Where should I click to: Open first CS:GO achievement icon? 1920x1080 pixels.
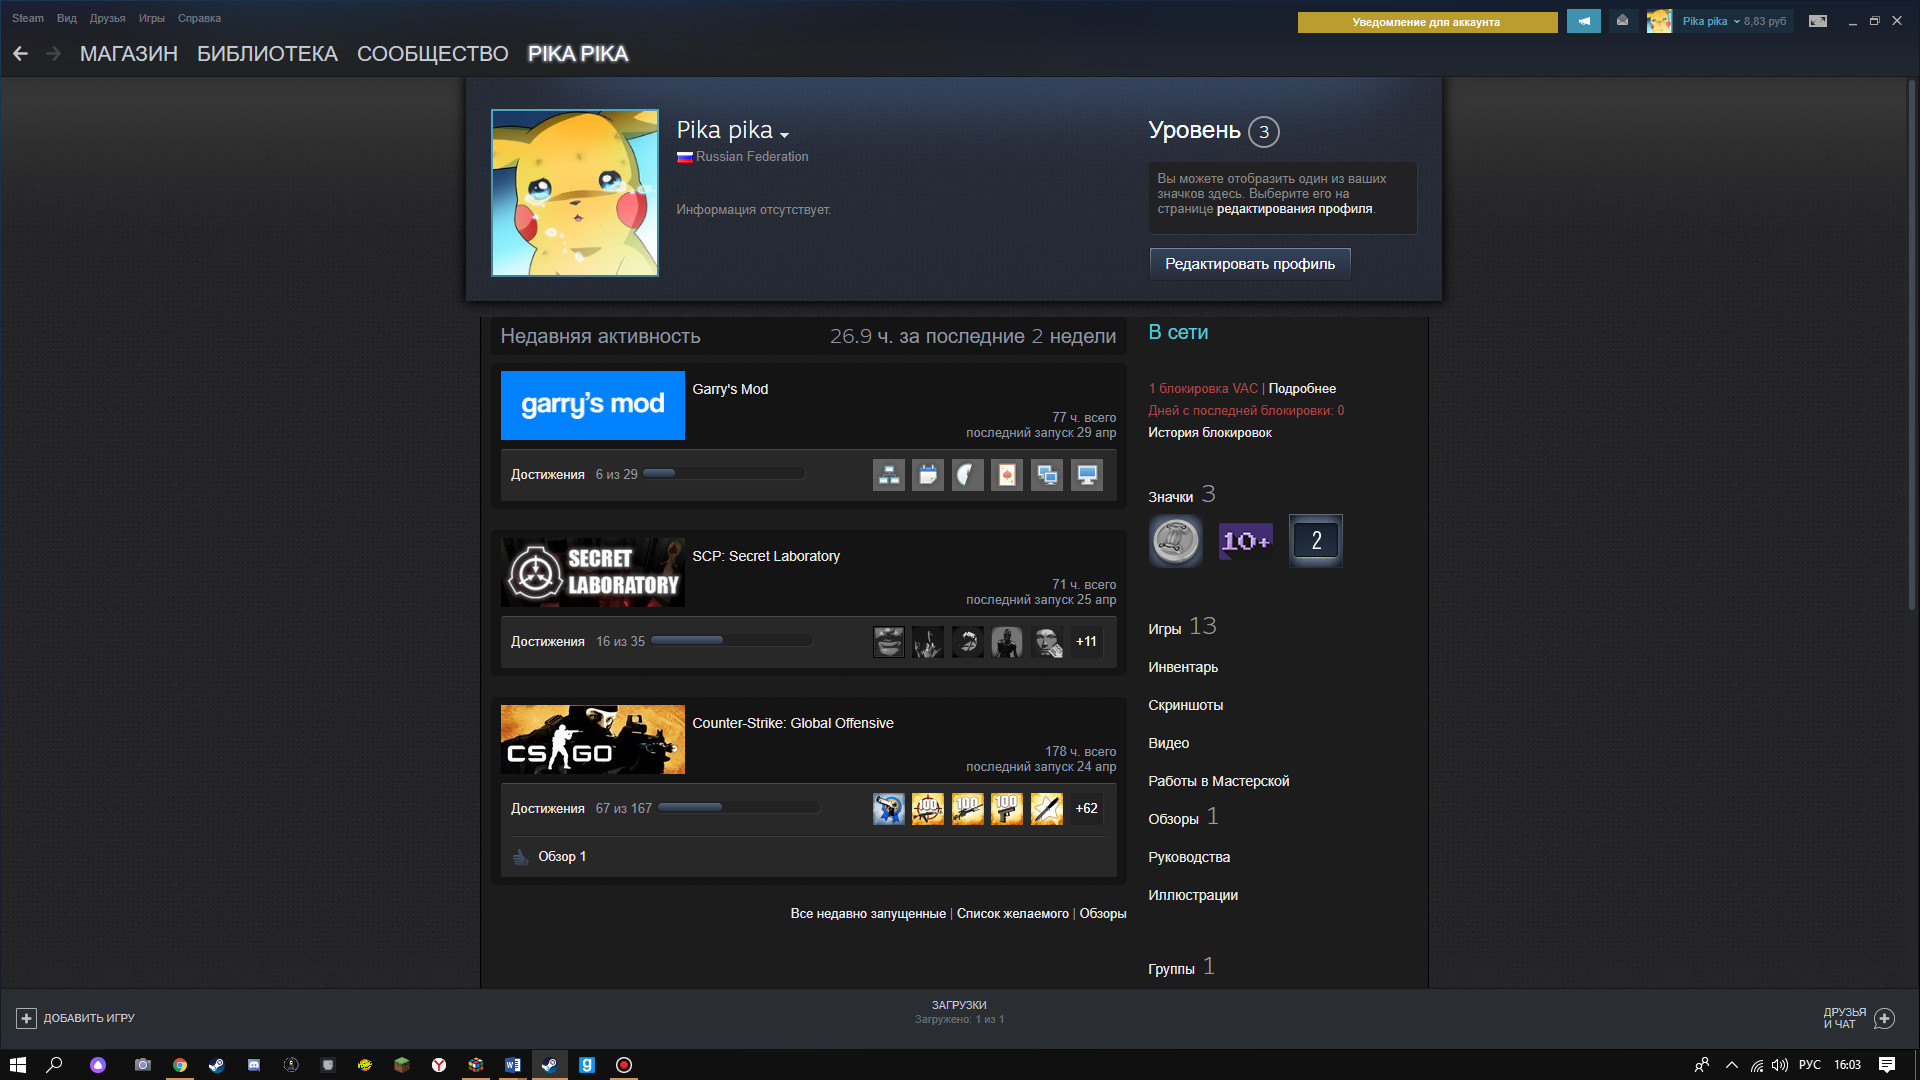(888, 809)
